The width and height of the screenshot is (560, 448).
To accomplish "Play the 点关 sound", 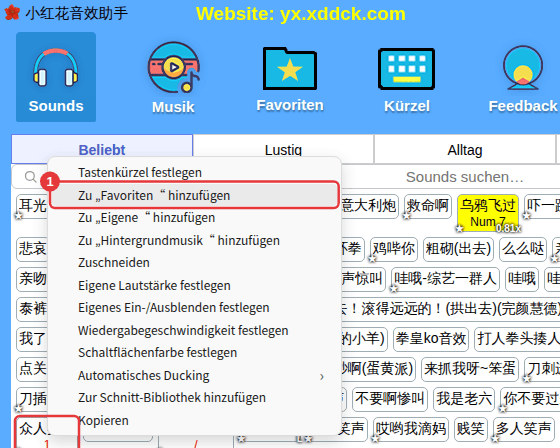I will 32,368.
